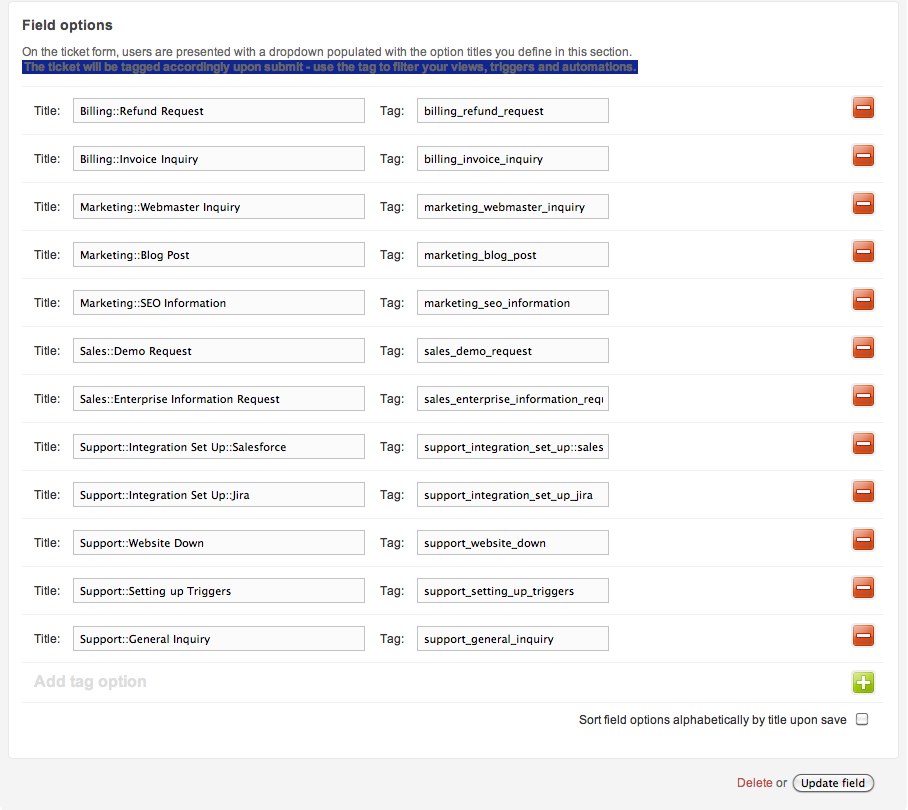Click the Update field button
Screen dimensions: 908x810
pyautogui.click(x=833, y=783)
